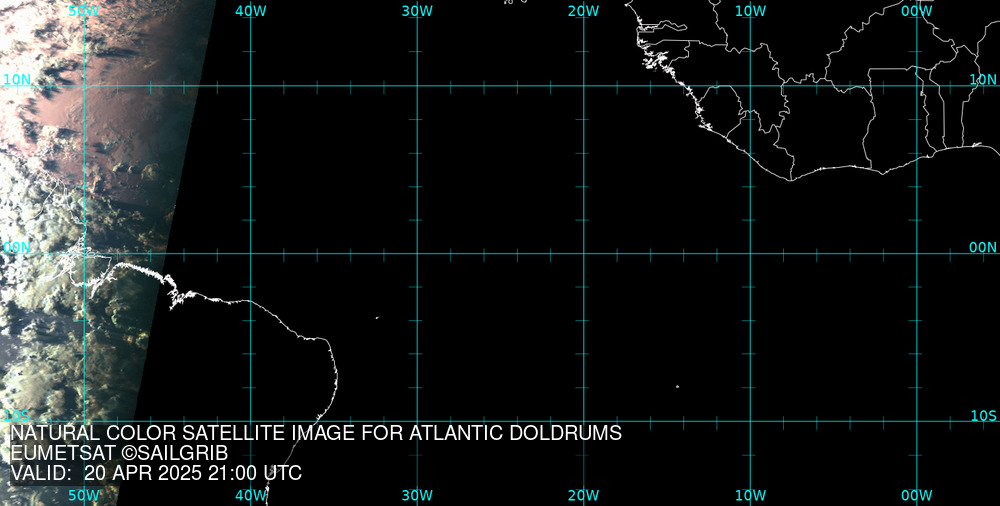
Task: Click the 10W label along the top edge
Action: tap(751, 11)
